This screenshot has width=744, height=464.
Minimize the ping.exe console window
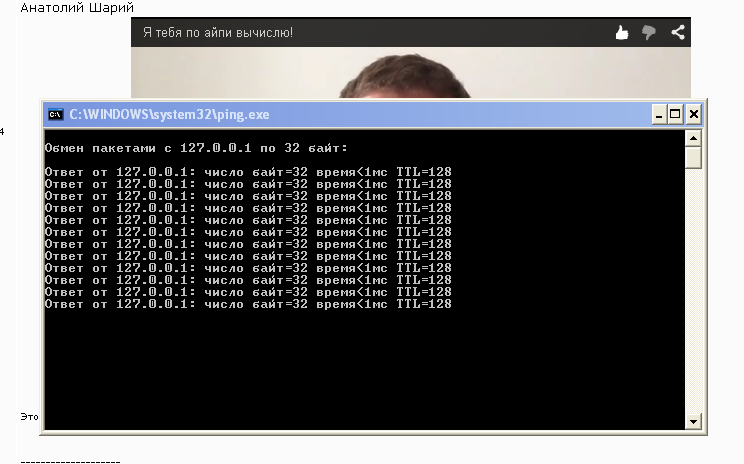[x=659, y=115]
